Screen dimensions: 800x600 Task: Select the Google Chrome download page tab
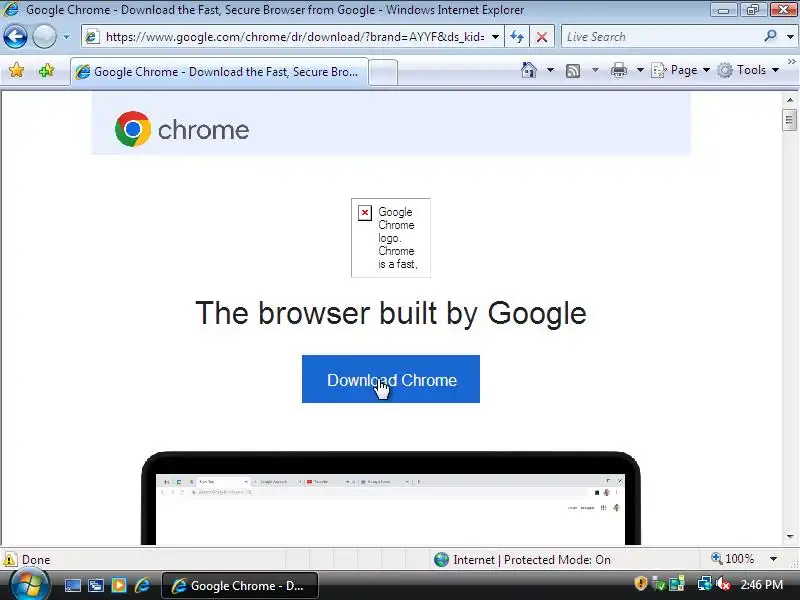tap(219, 72)
